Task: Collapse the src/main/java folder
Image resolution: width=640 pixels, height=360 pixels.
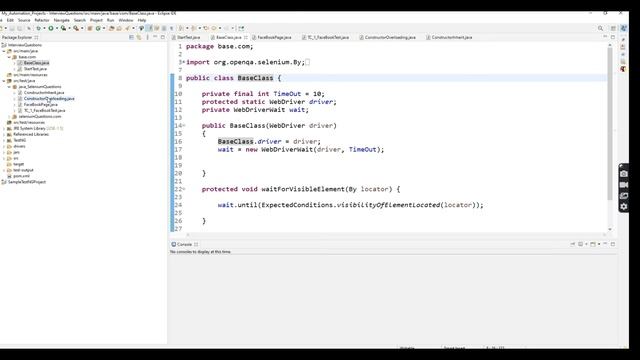Action: coord(4,51)
